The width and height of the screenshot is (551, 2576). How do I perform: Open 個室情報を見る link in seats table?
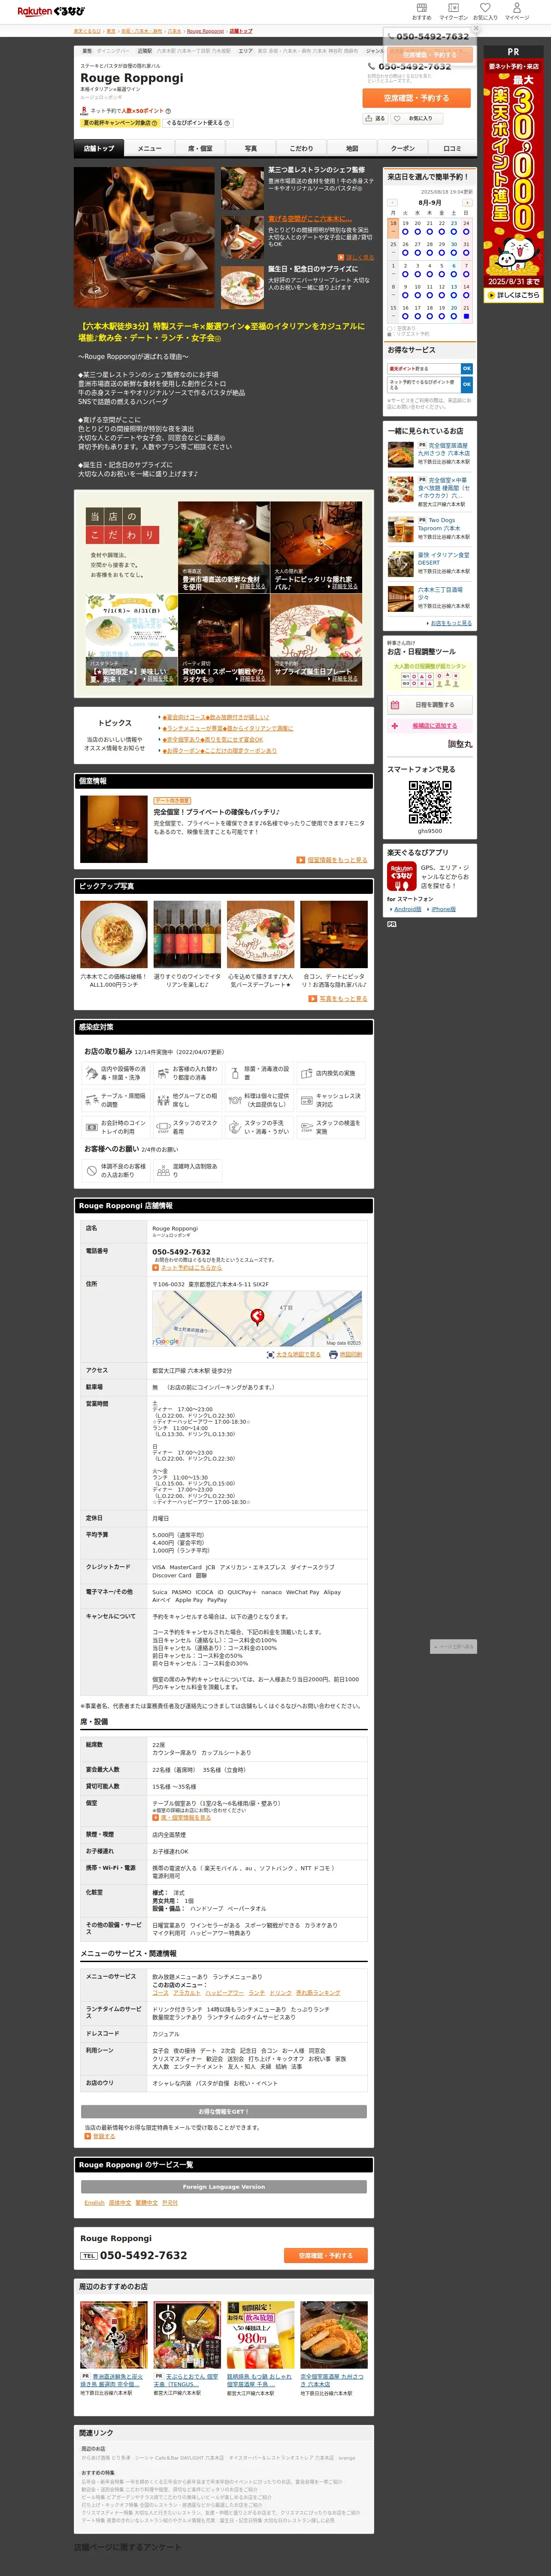tap(185, 1817)
